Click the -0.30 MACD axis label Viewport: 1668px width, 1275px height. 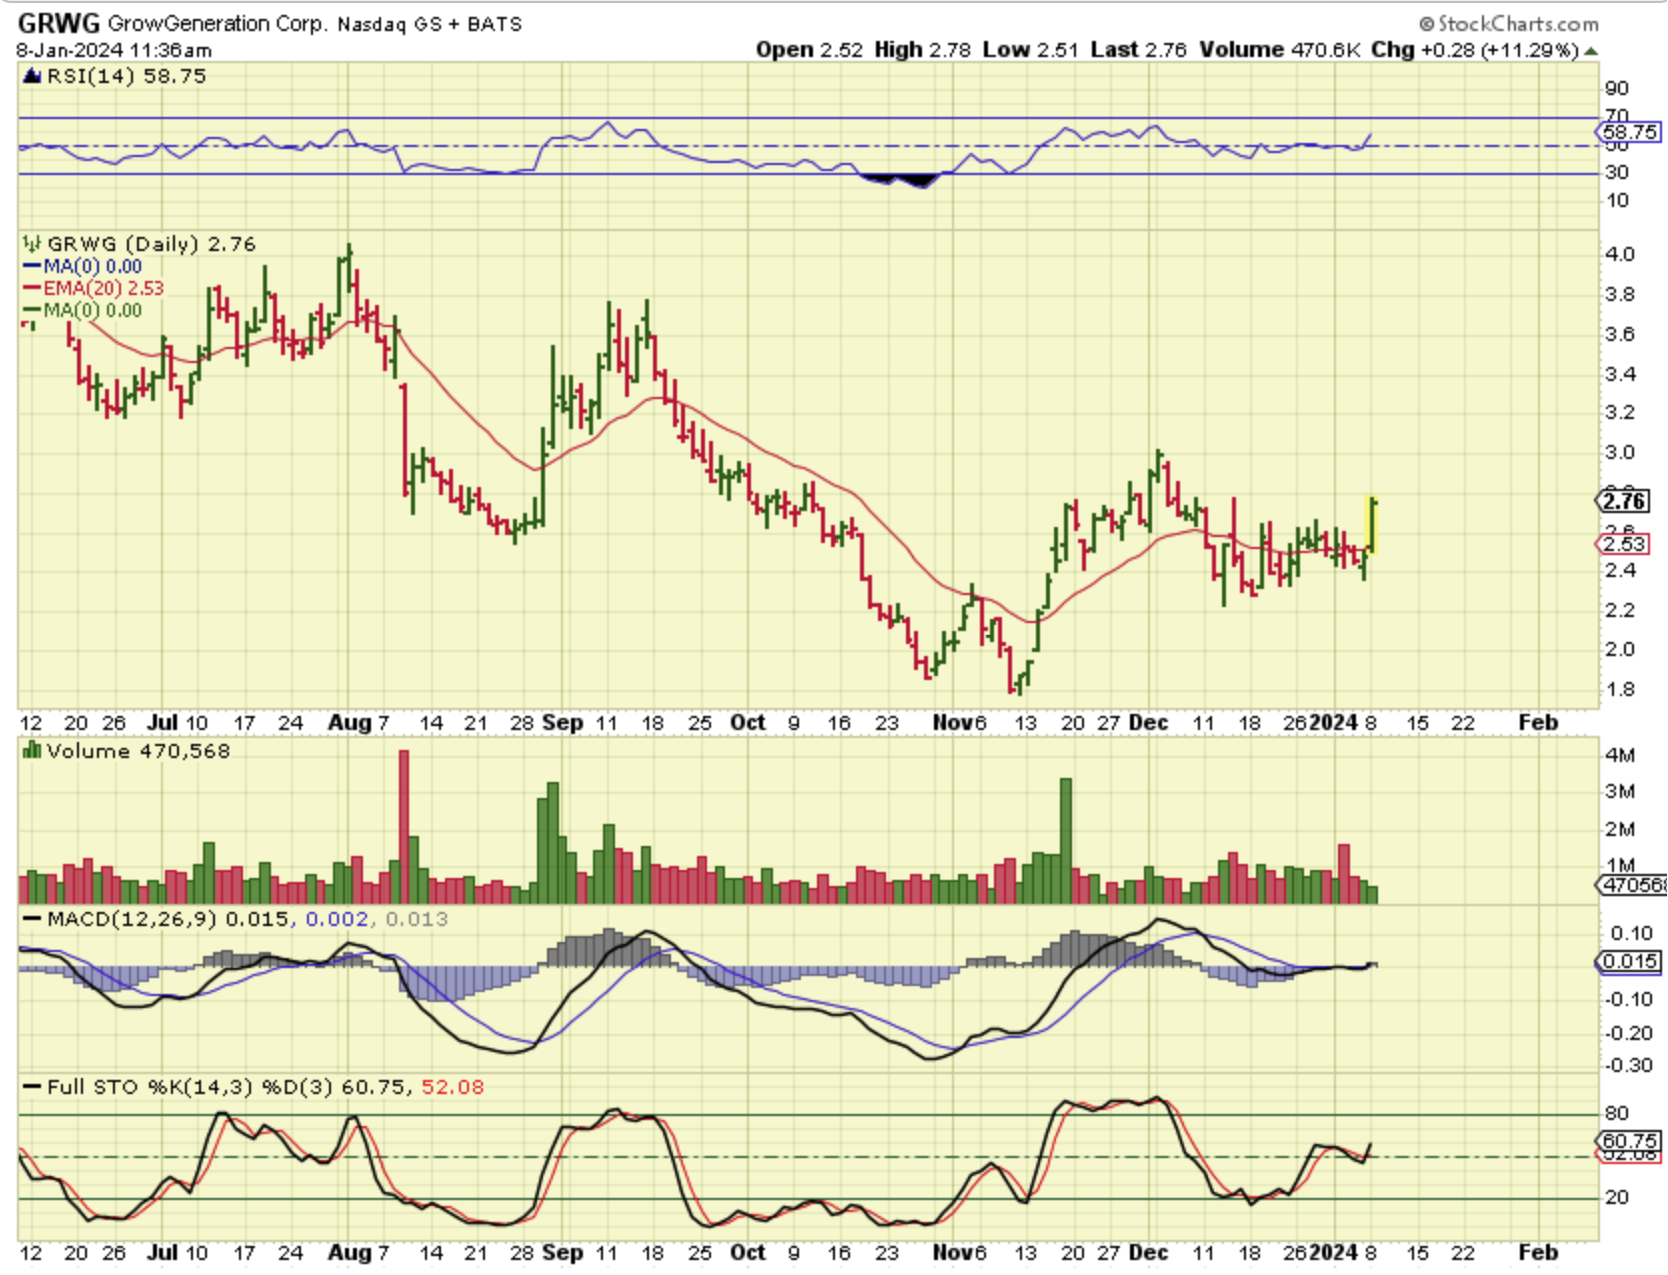pos(1629,1065)
